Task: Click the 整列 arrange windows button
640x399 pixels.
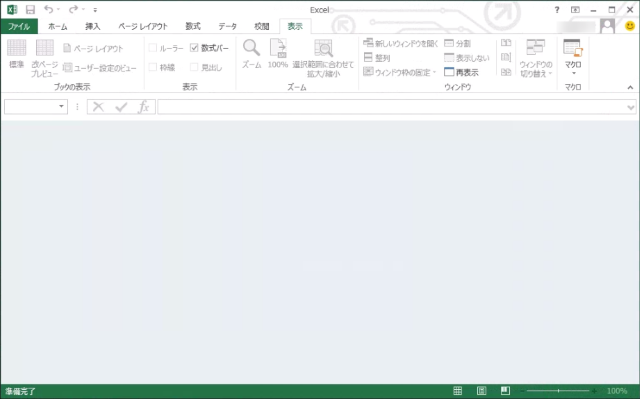Action: [x=377, y=58]
